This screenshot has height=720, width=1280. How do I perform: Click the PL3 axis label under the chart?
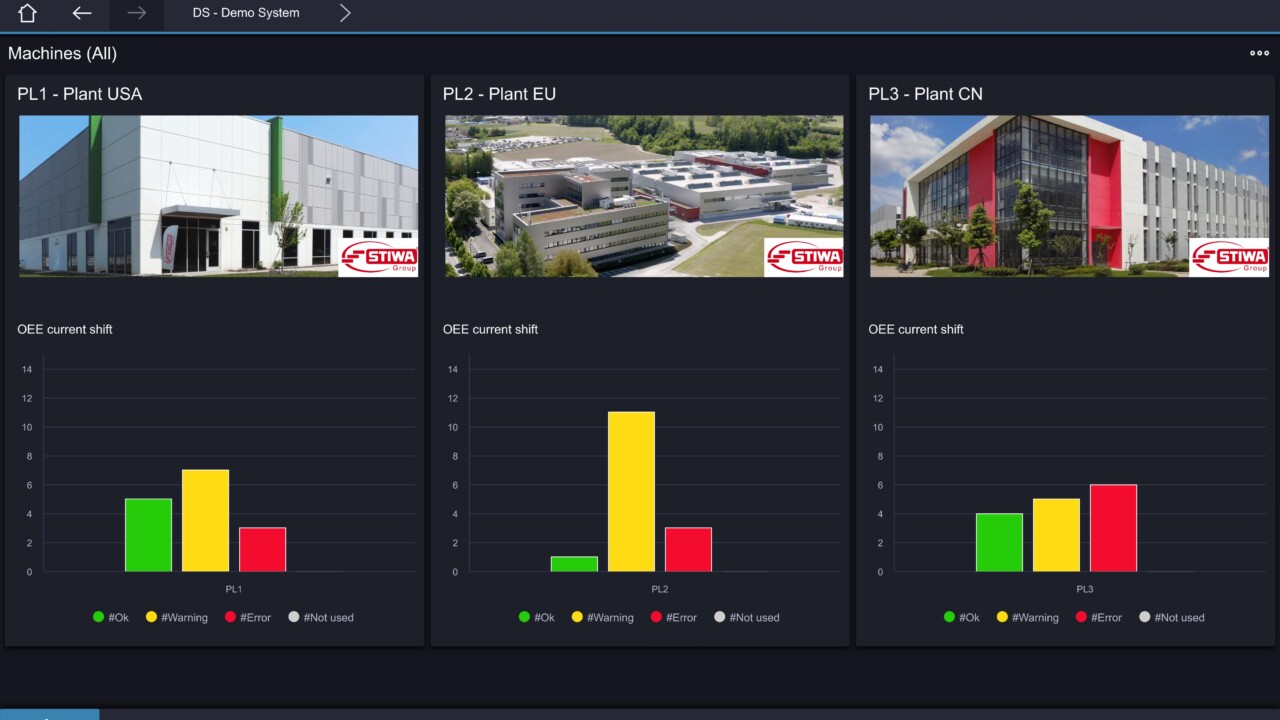[1085, 589]
